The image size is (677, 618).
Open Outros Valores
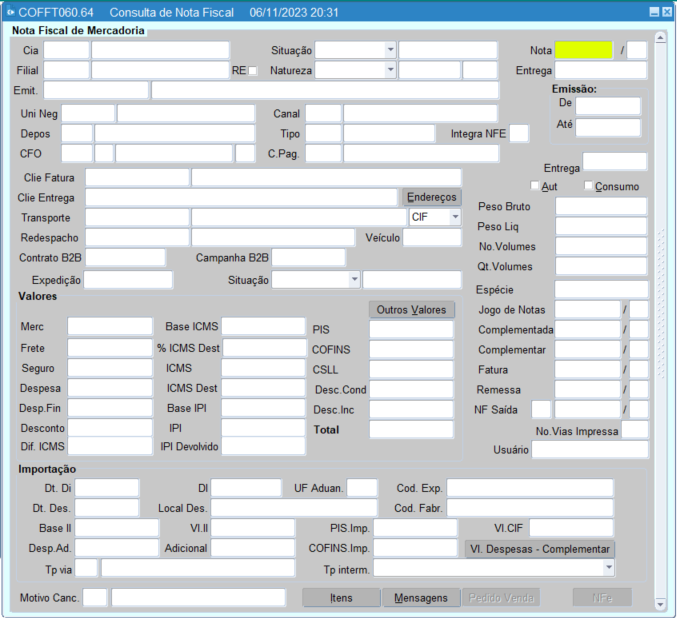tap(412, 309)
